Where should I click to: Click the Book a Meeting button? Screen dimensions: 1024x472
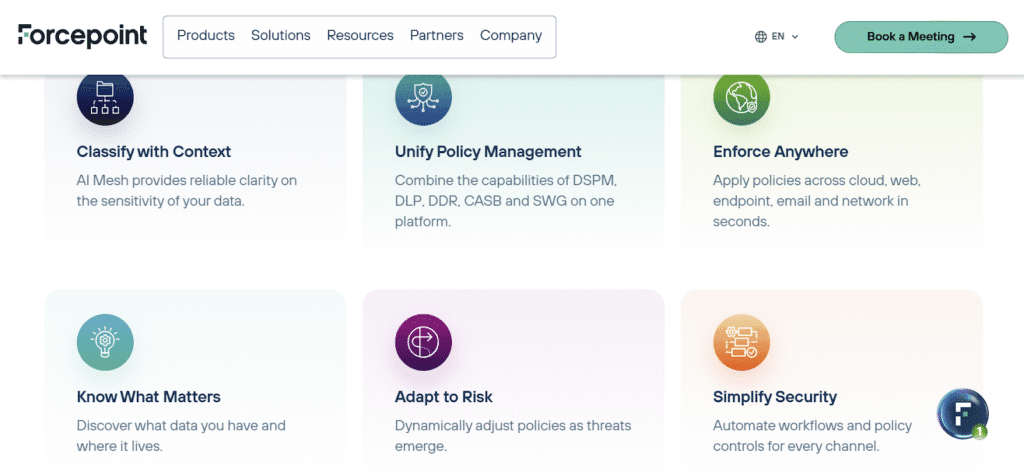(921, 37)
